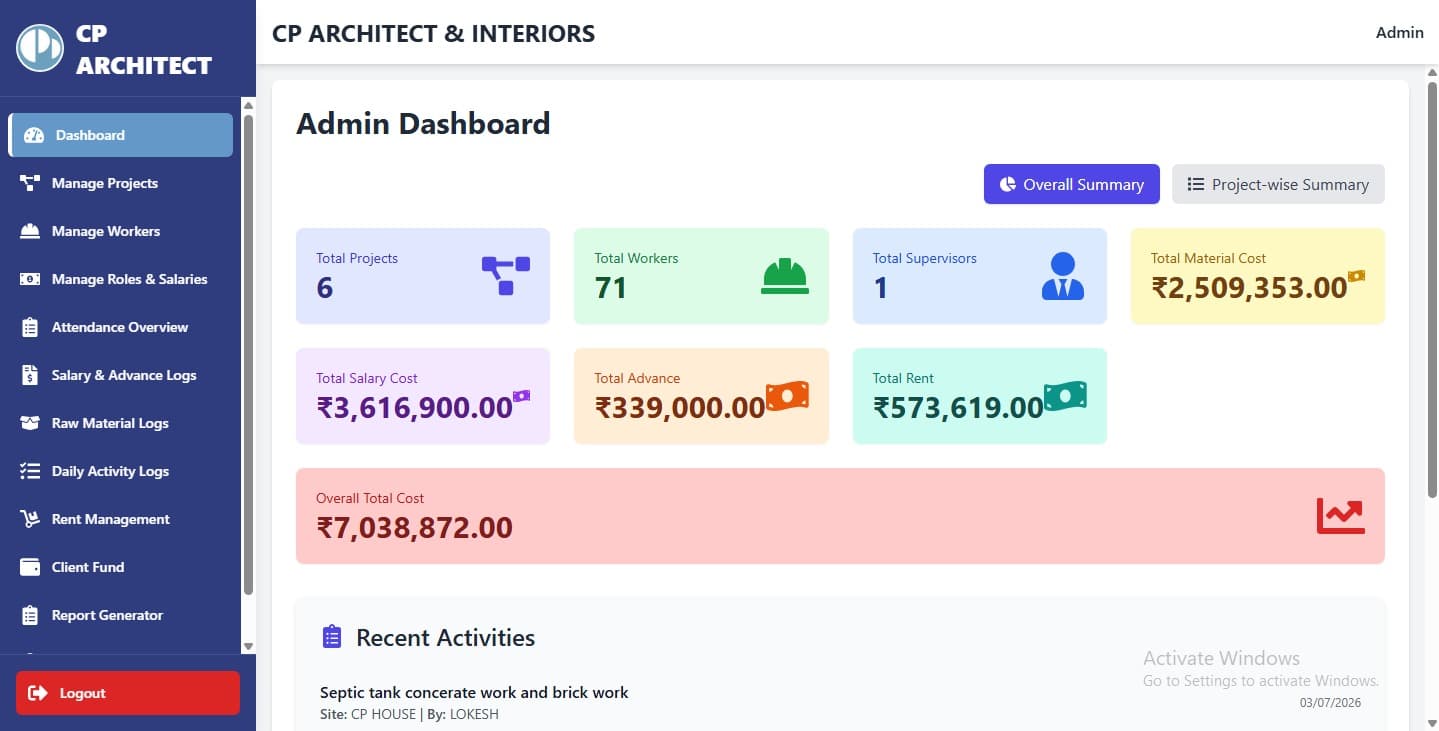This screenshot has height=731, width=1439.
Task: Click the Rent Management dolly icon
Action: click(x=30, y=519)
